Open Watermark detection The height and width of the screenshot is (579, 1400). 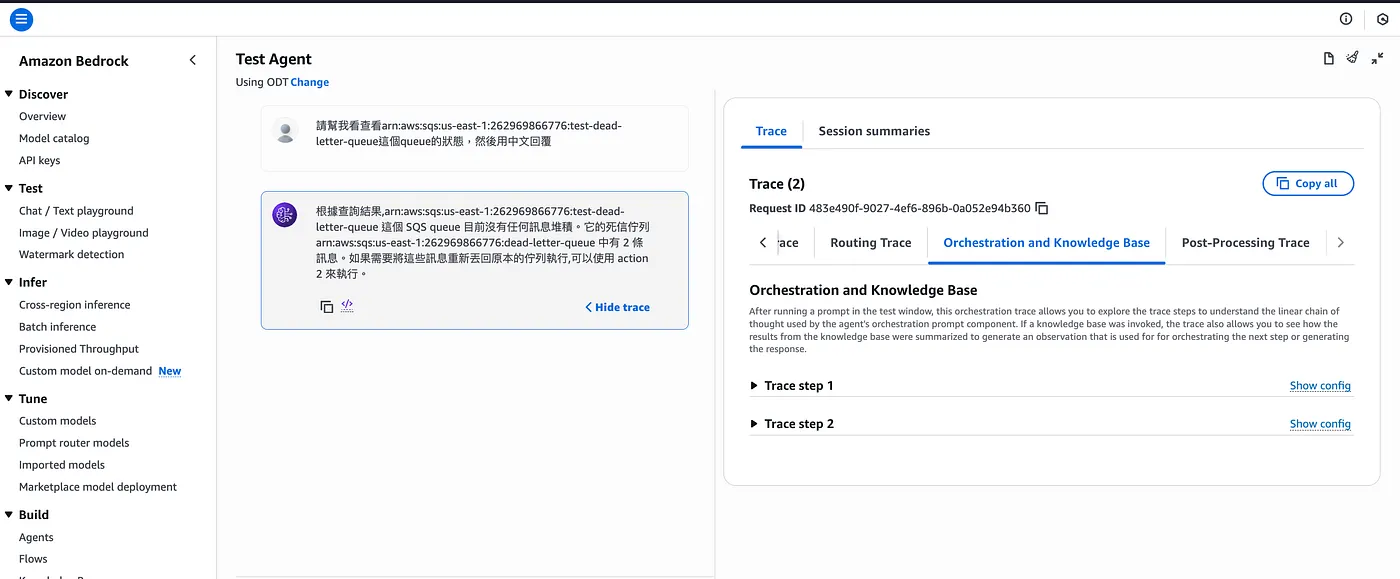tap(72, 255)
